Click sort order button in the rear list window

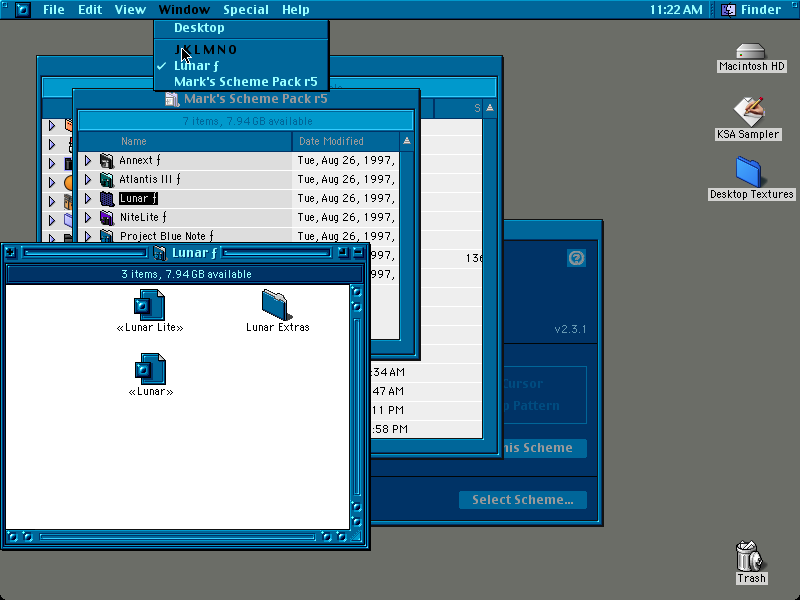pyautogui.click(x=490, y=108)
